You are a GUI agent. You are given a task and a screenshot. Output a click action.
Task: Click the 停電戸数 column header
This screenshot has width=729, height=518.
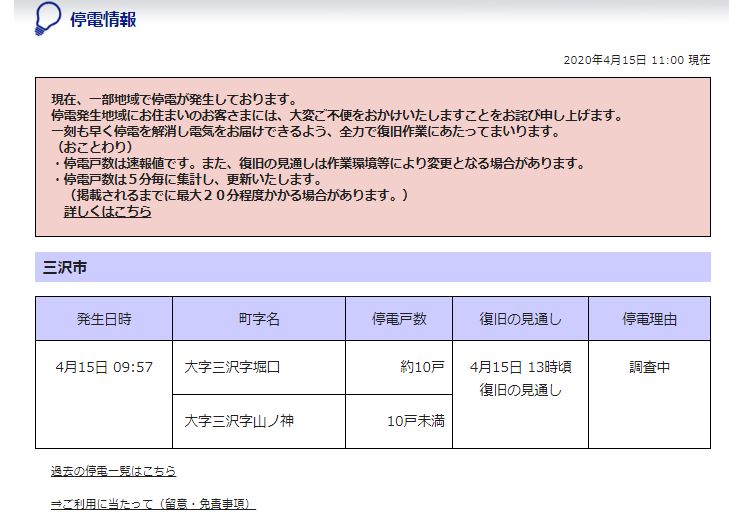point(399,319)
